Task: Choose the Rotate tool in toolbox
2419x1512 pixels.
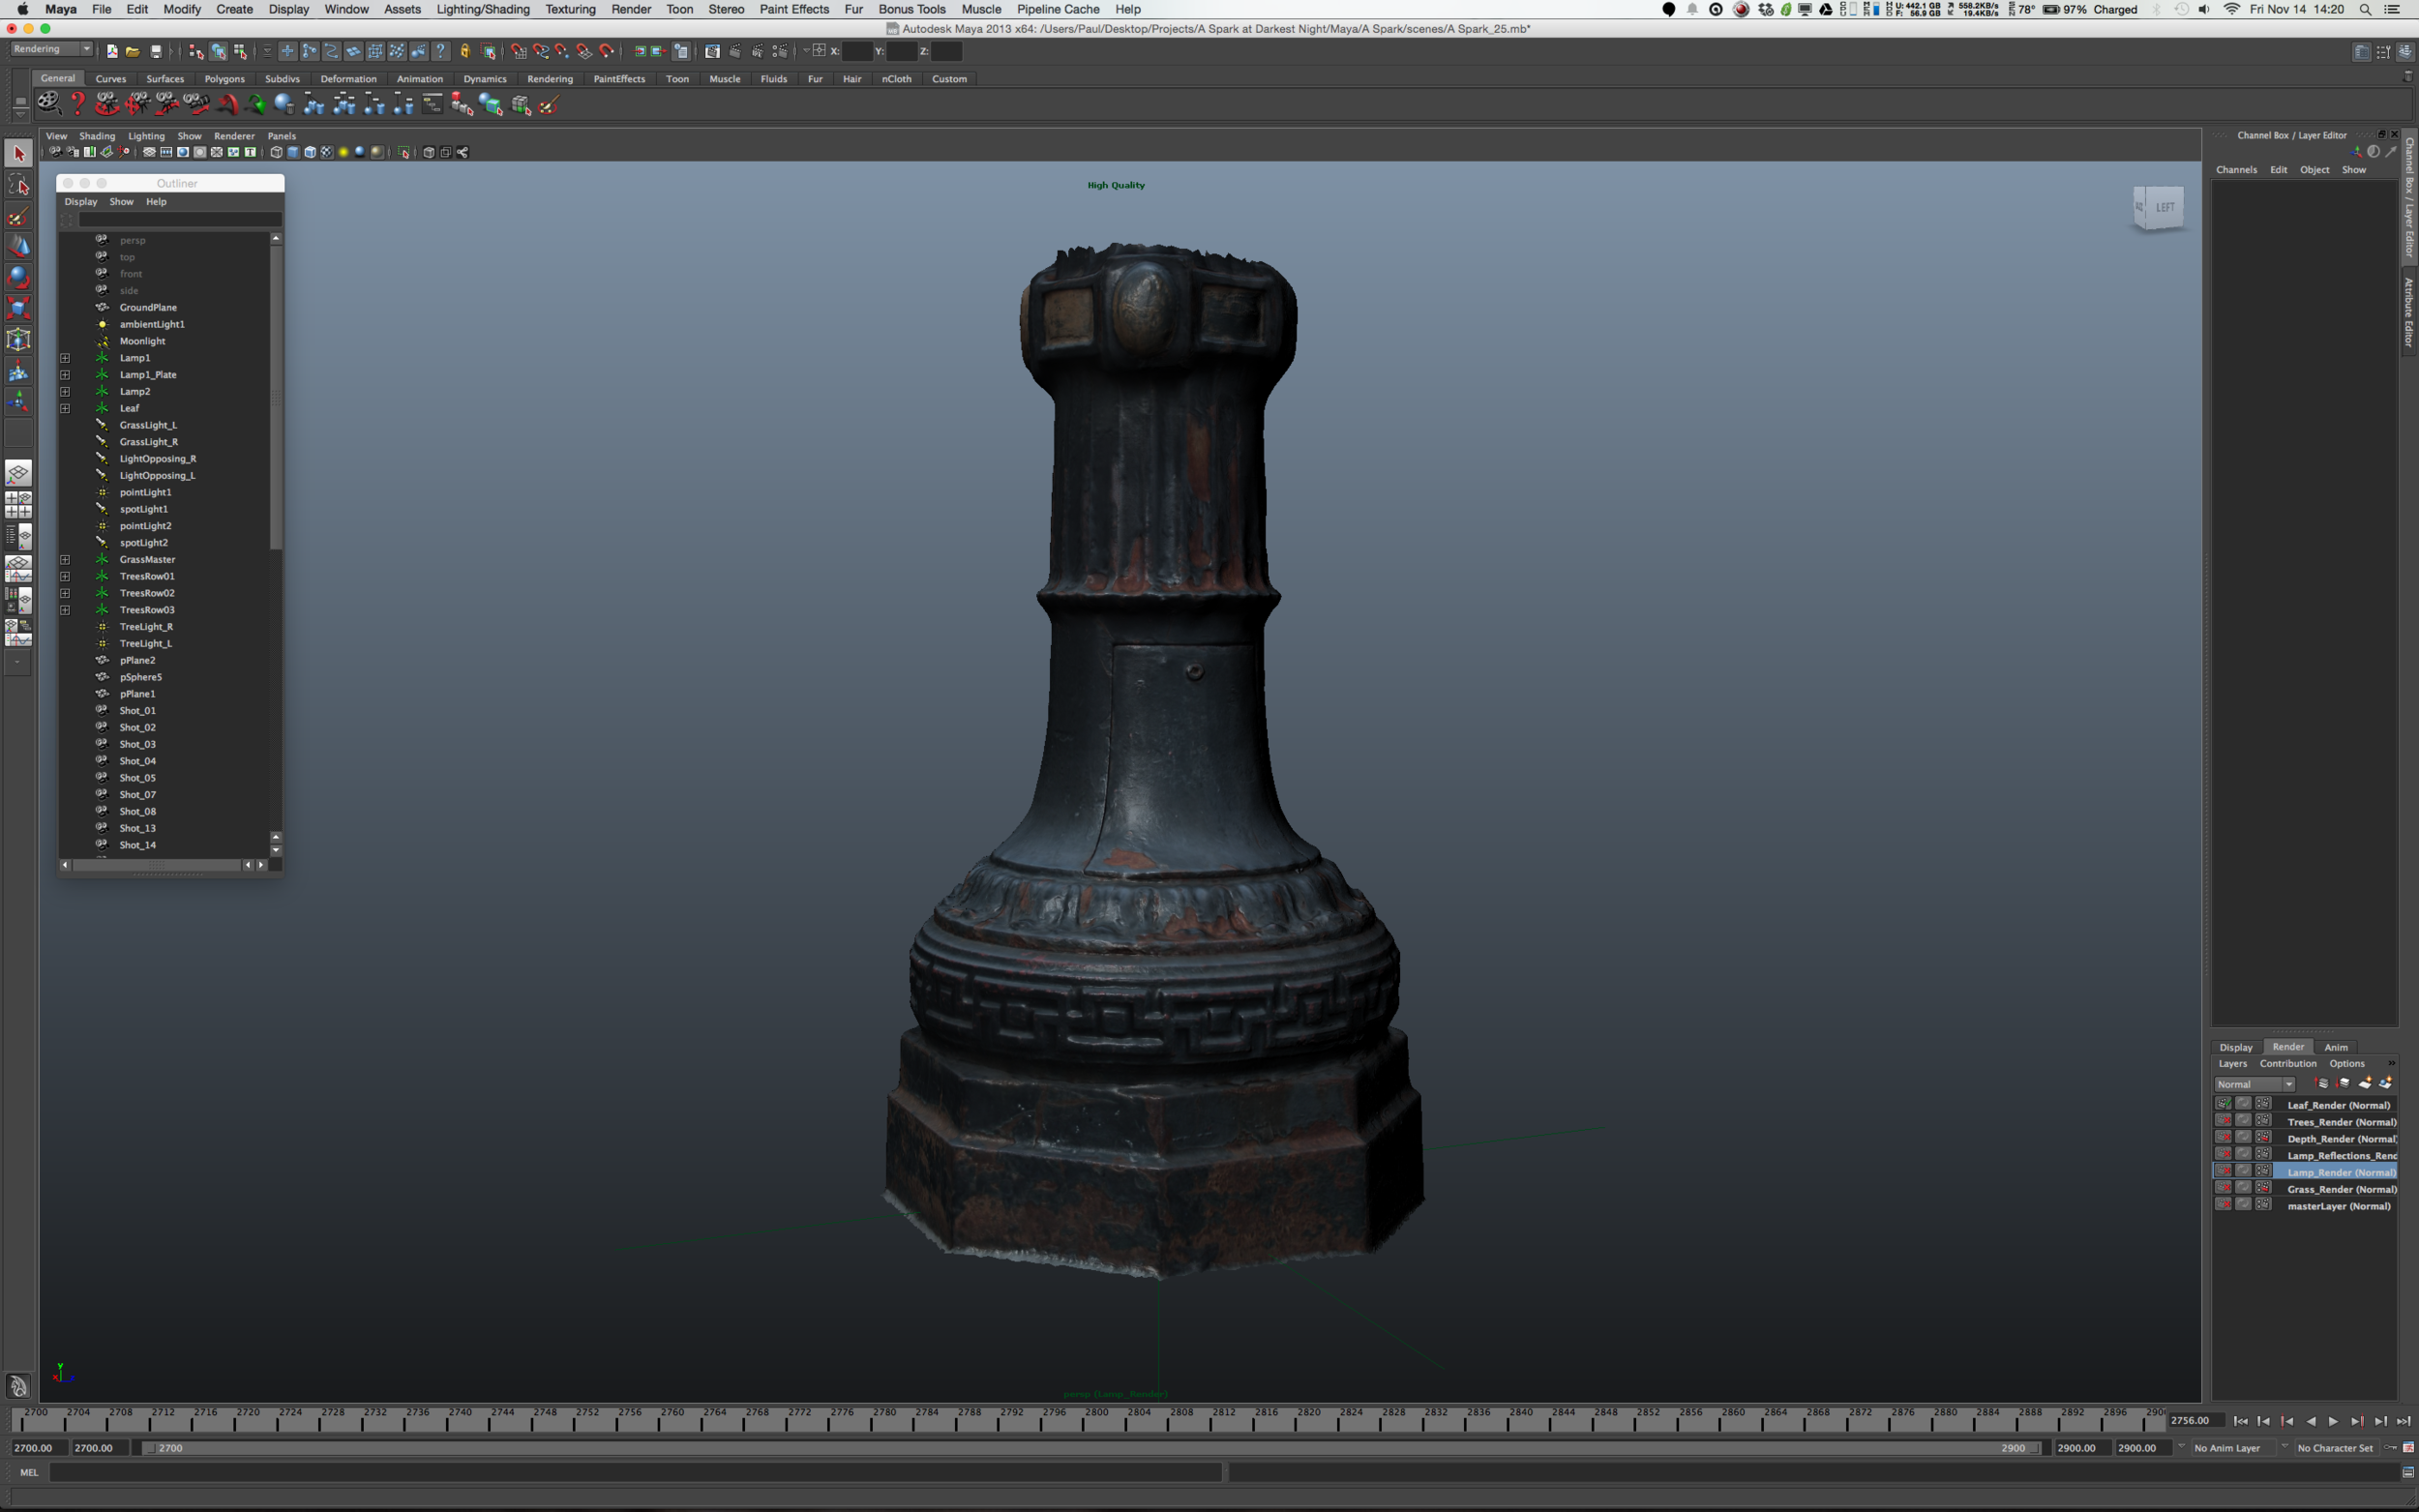Action: [x=18, y=277]
